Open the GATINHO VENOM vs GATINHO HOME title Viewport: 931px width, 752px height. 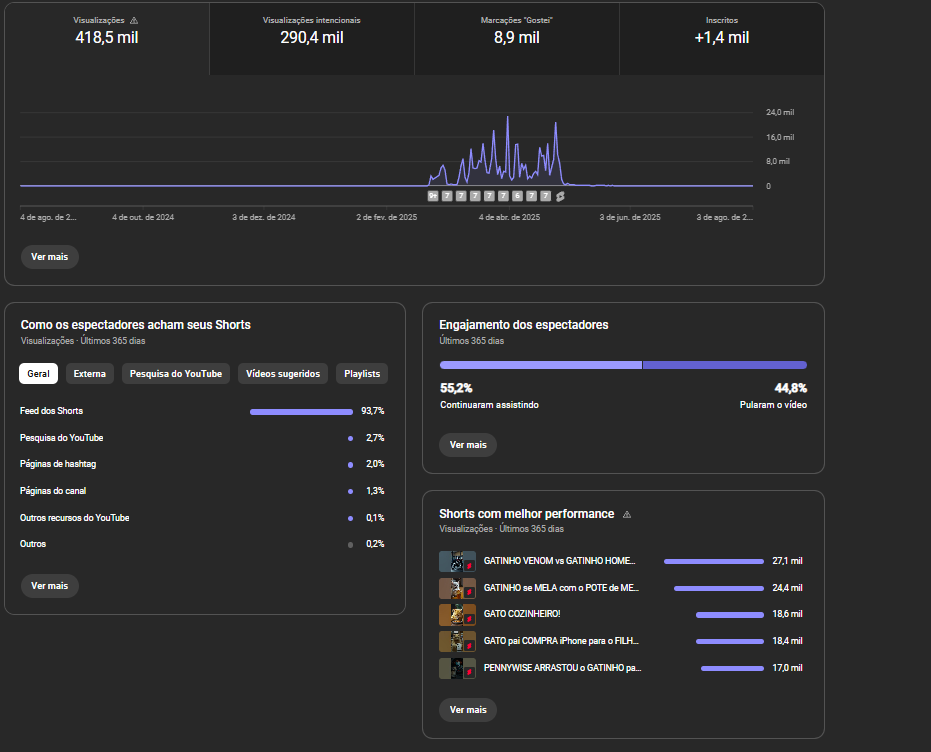click(559, 561)
